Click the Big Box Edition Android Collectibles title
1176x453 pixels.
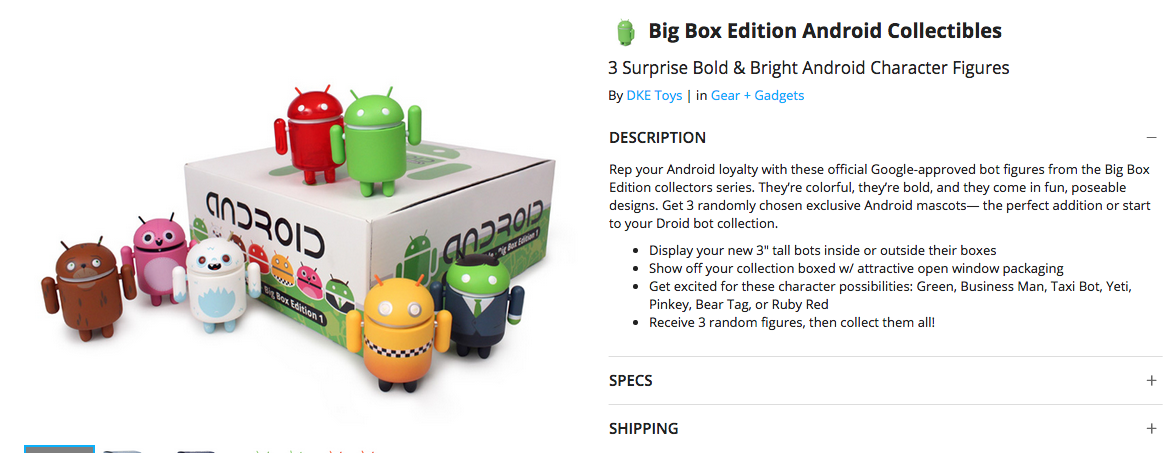(x=825, y=31)
